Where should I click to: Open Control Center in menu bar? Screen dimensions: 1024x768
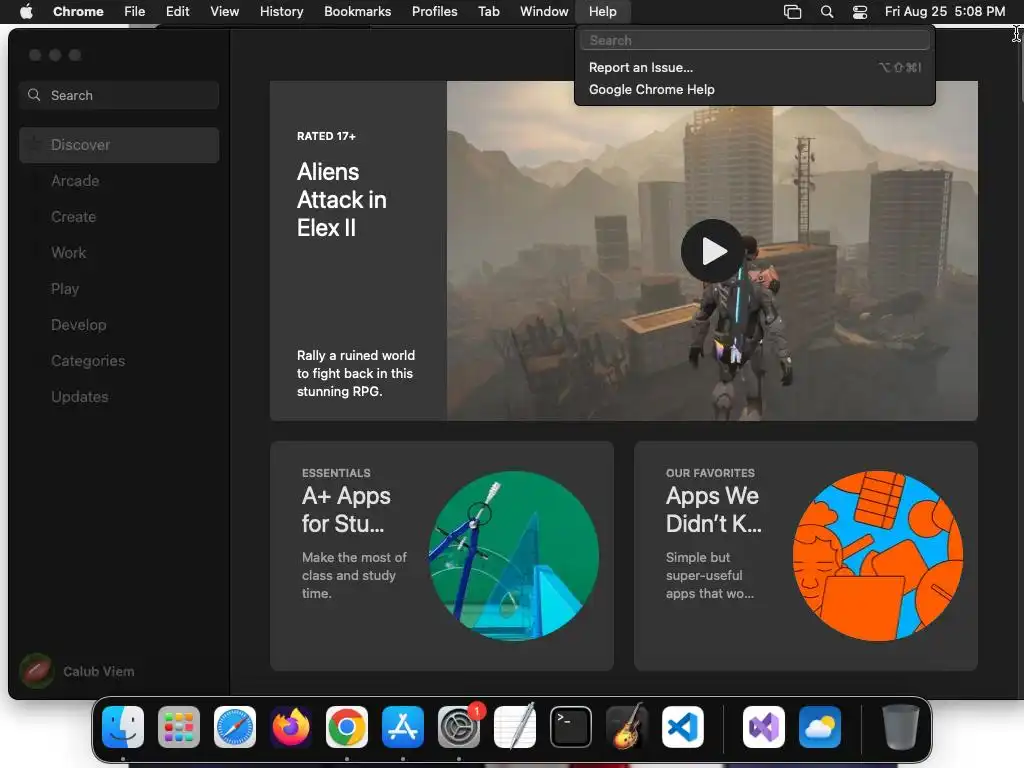pyautogui.click(x=860, y=11)
